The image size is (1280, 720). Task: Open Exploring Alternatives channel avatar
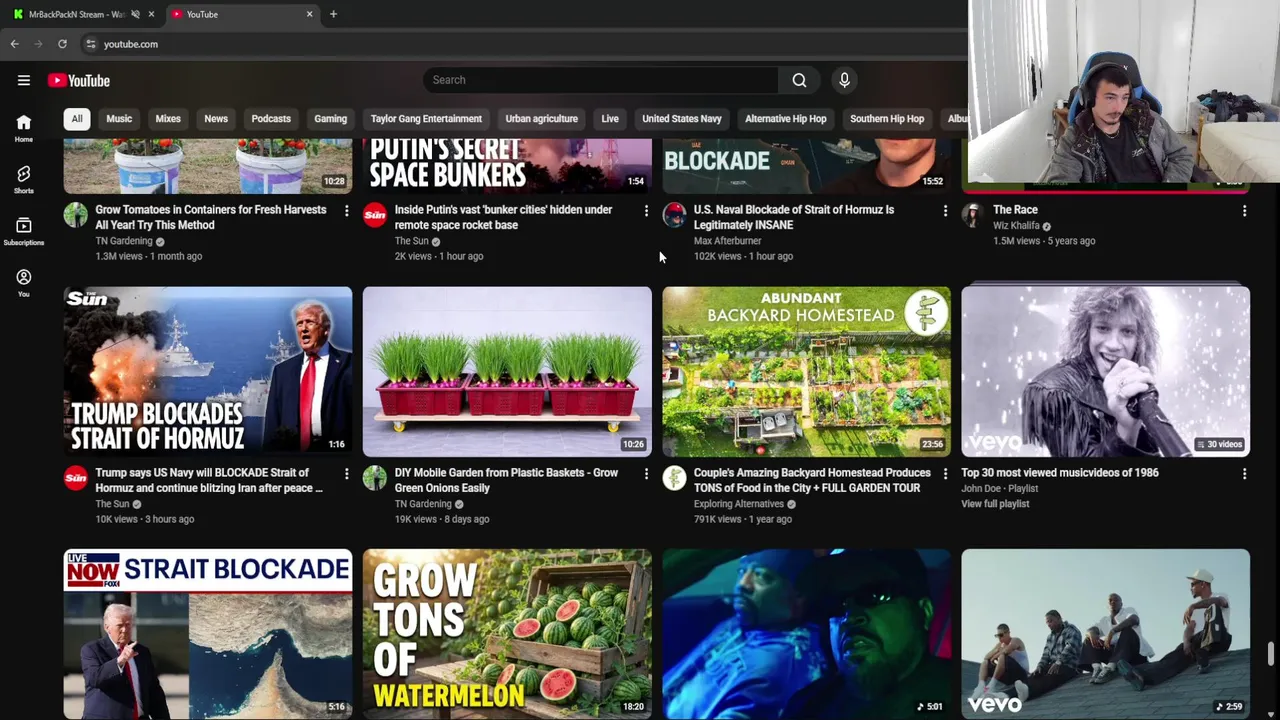(674, 478)
